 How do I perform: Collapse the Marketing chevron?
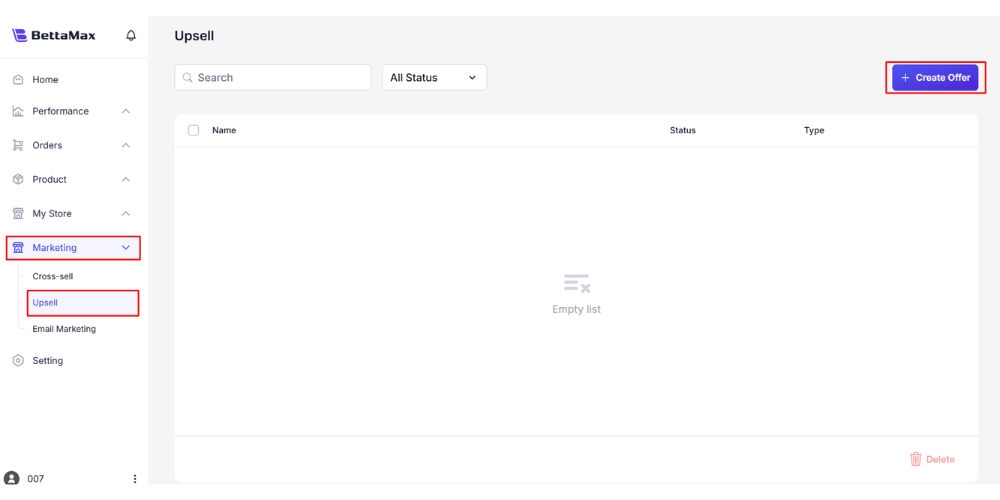click(126, 247)
